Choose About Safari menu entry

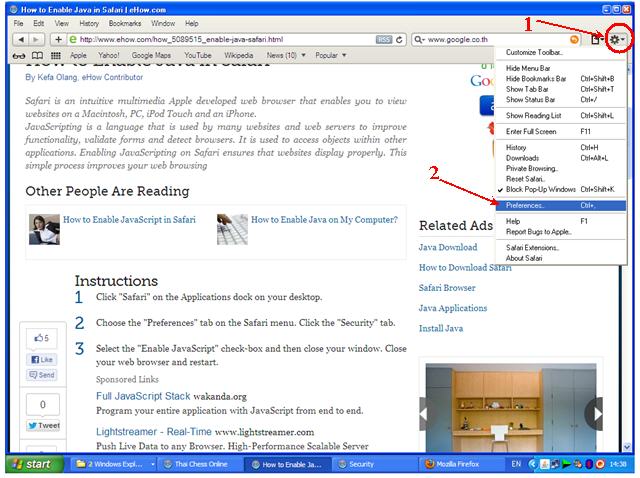[561, 258]
